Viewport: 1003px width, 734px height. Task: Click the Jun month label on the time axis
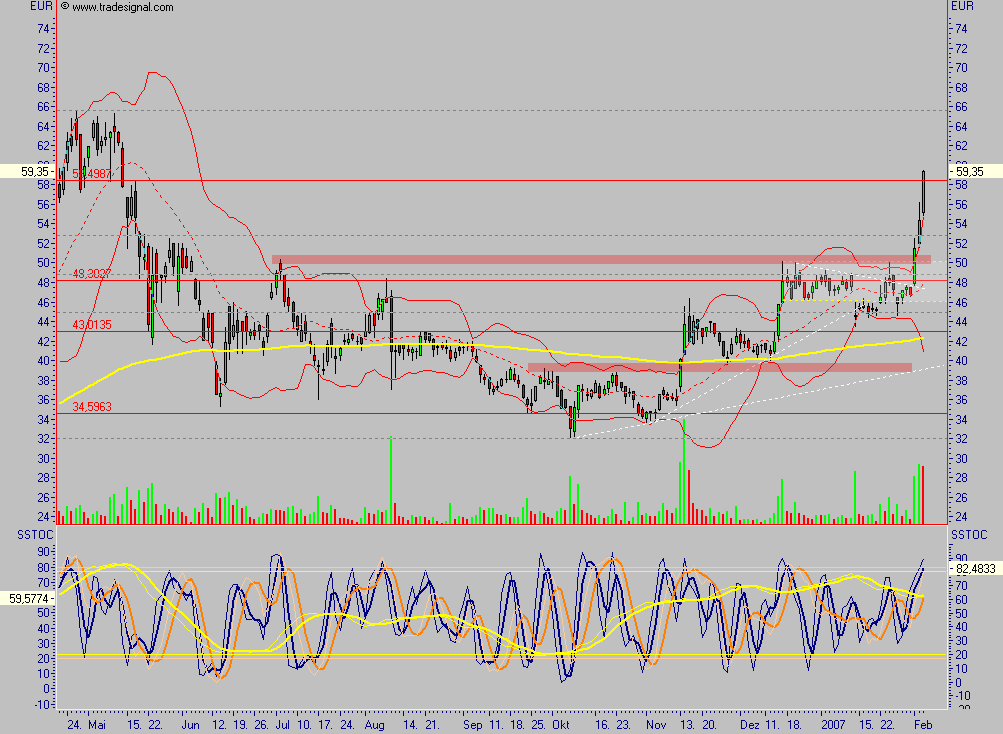point(188,725)
